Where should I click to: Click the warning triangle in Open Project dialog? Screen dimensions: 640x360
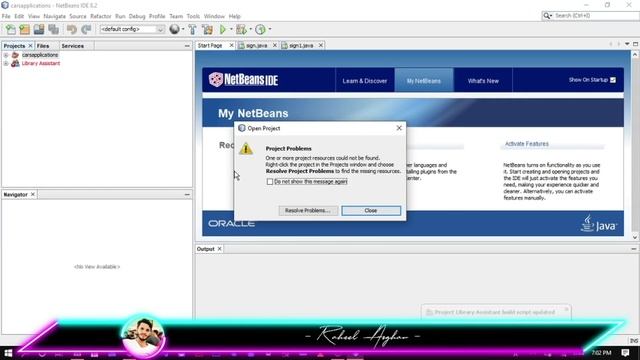click(x=246, y=149)
